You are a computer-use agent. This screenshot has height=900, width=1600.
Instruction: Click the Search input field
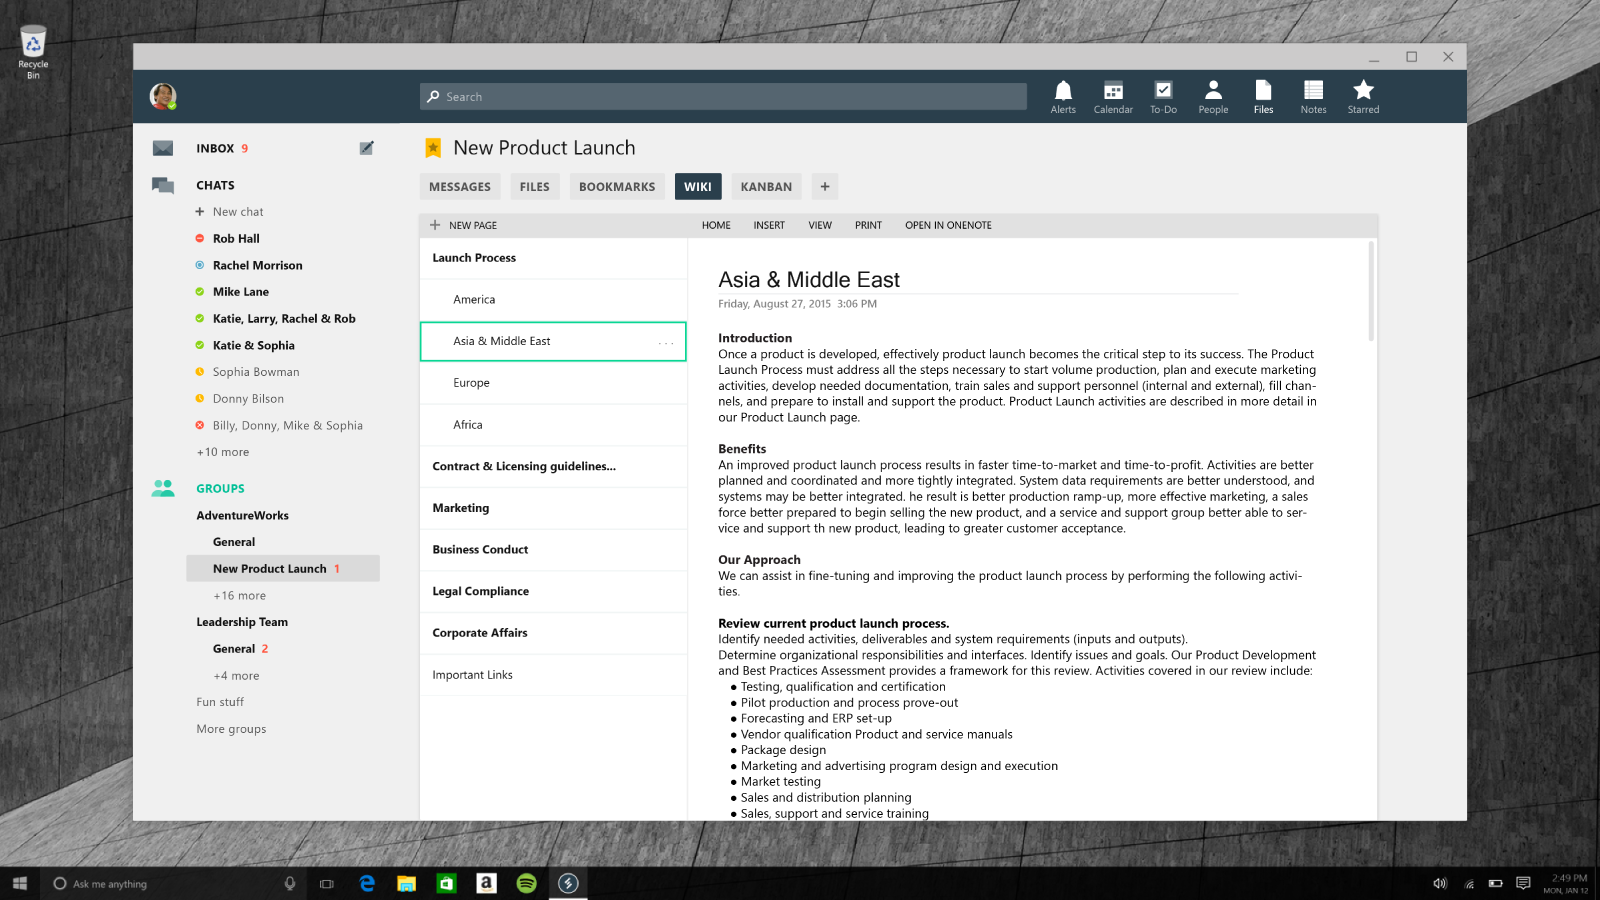pos(723,97)
